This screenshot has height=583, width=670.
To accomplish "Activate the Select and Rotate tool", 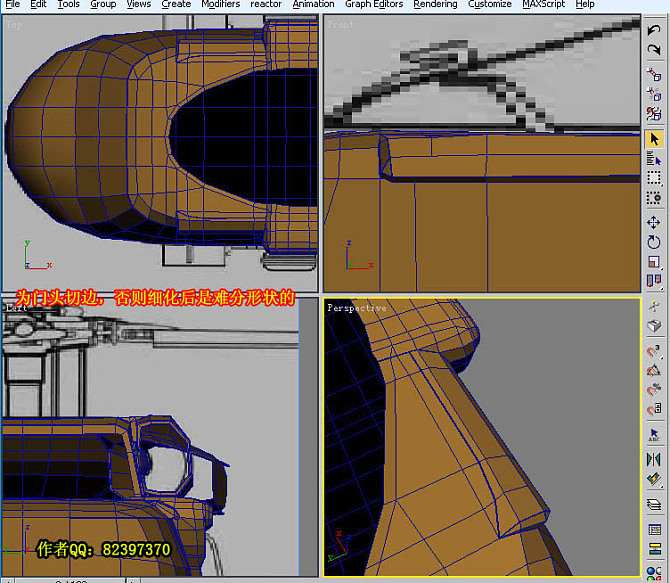I will [653, 242].
